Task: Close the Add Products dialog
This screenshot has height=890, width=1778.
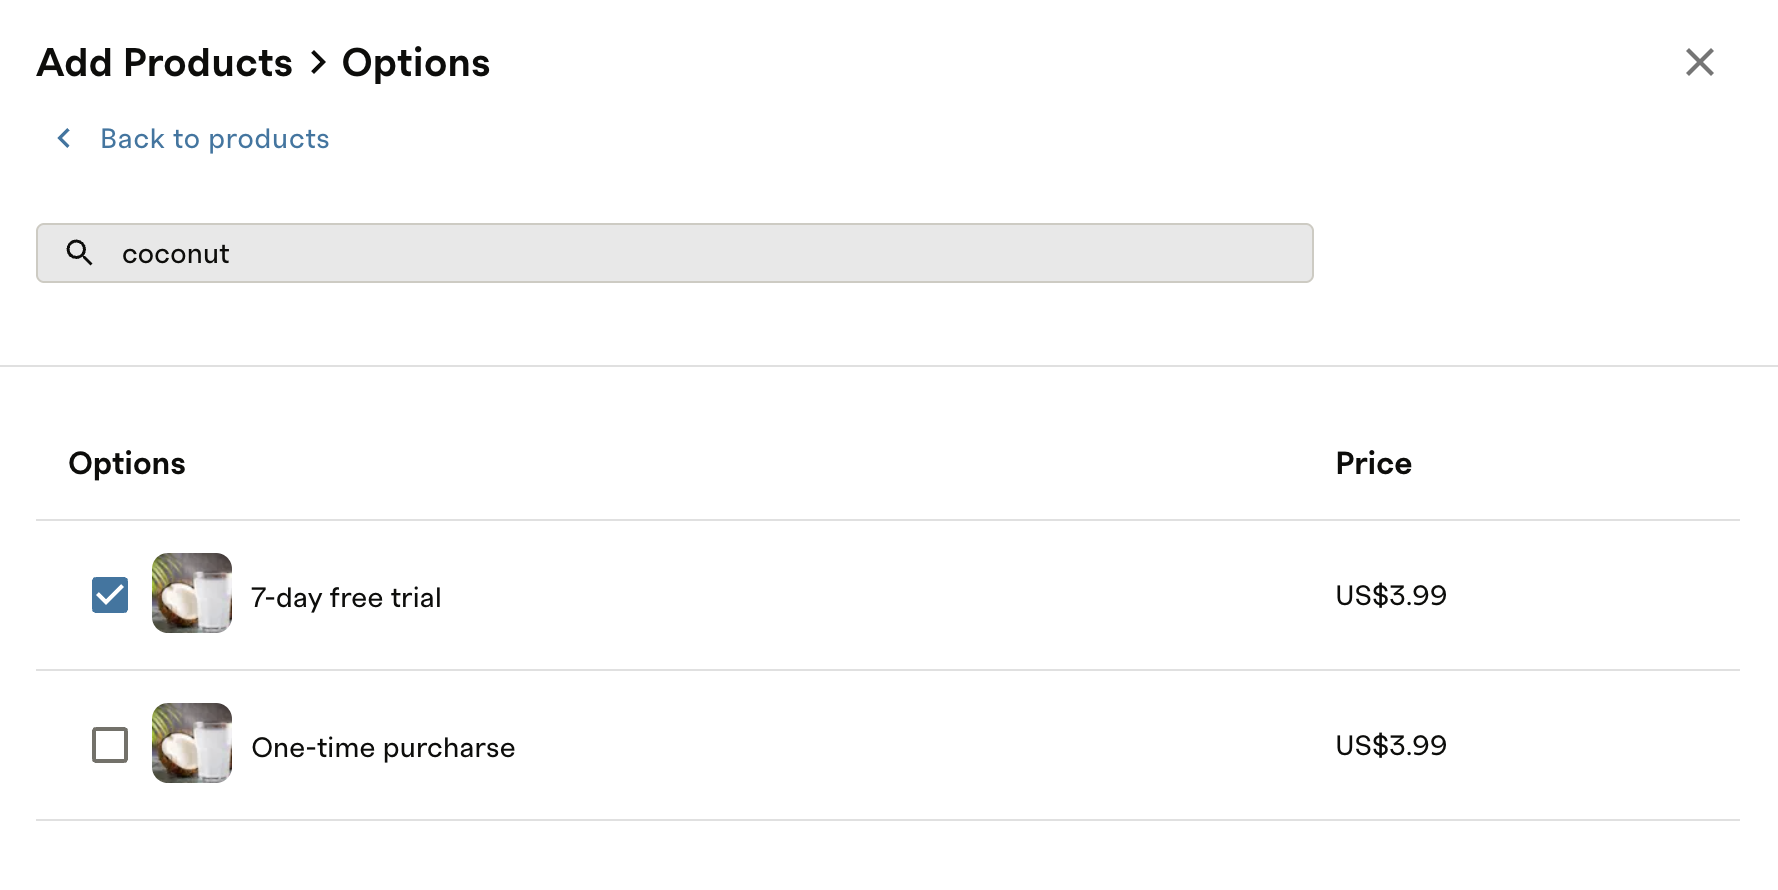Action: click(x=1699, y=62)
